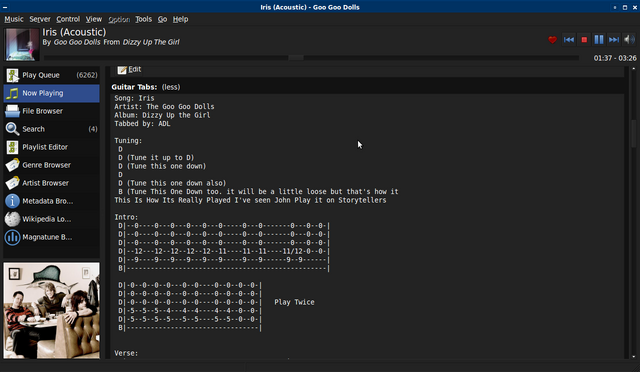Open the Control menu
Viewport: 640px width, 372px height.
click(x=68, y=19)
